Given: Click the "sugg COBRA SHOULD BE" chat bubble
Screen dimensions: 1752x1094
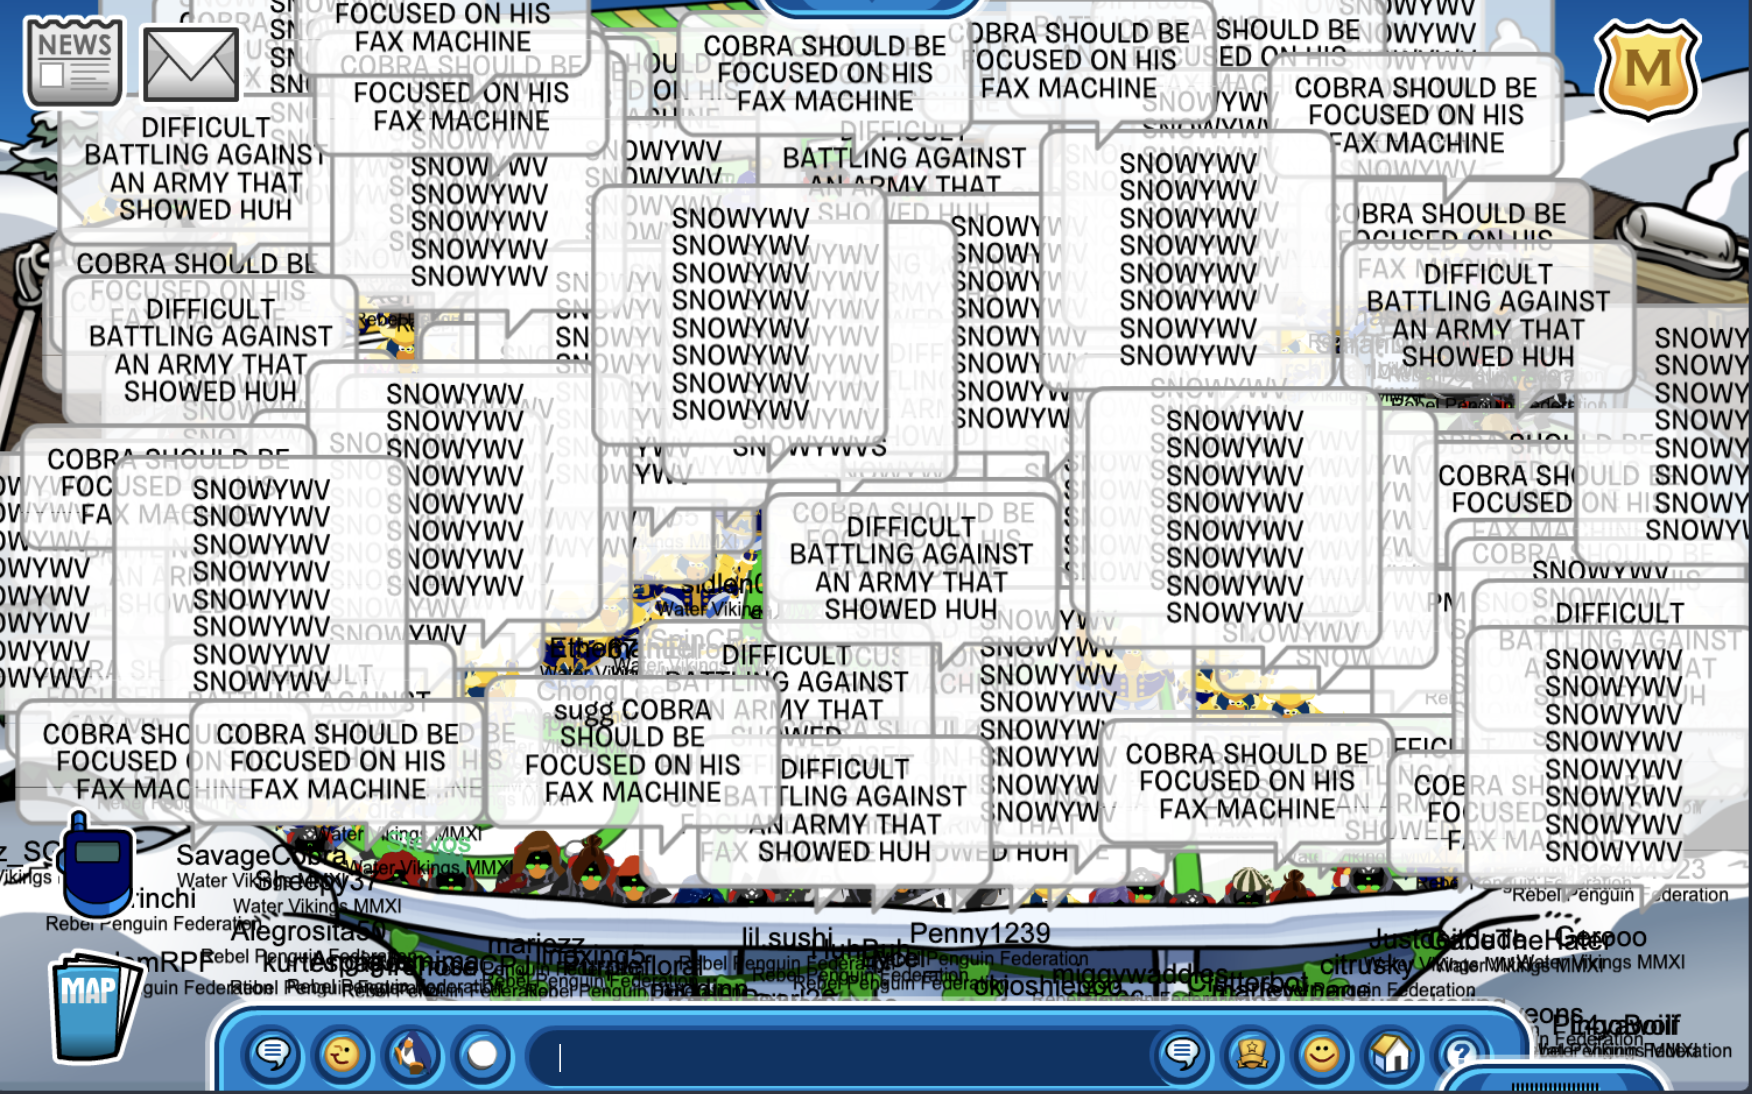Looking at the screenshot, I should pos(632,751).
